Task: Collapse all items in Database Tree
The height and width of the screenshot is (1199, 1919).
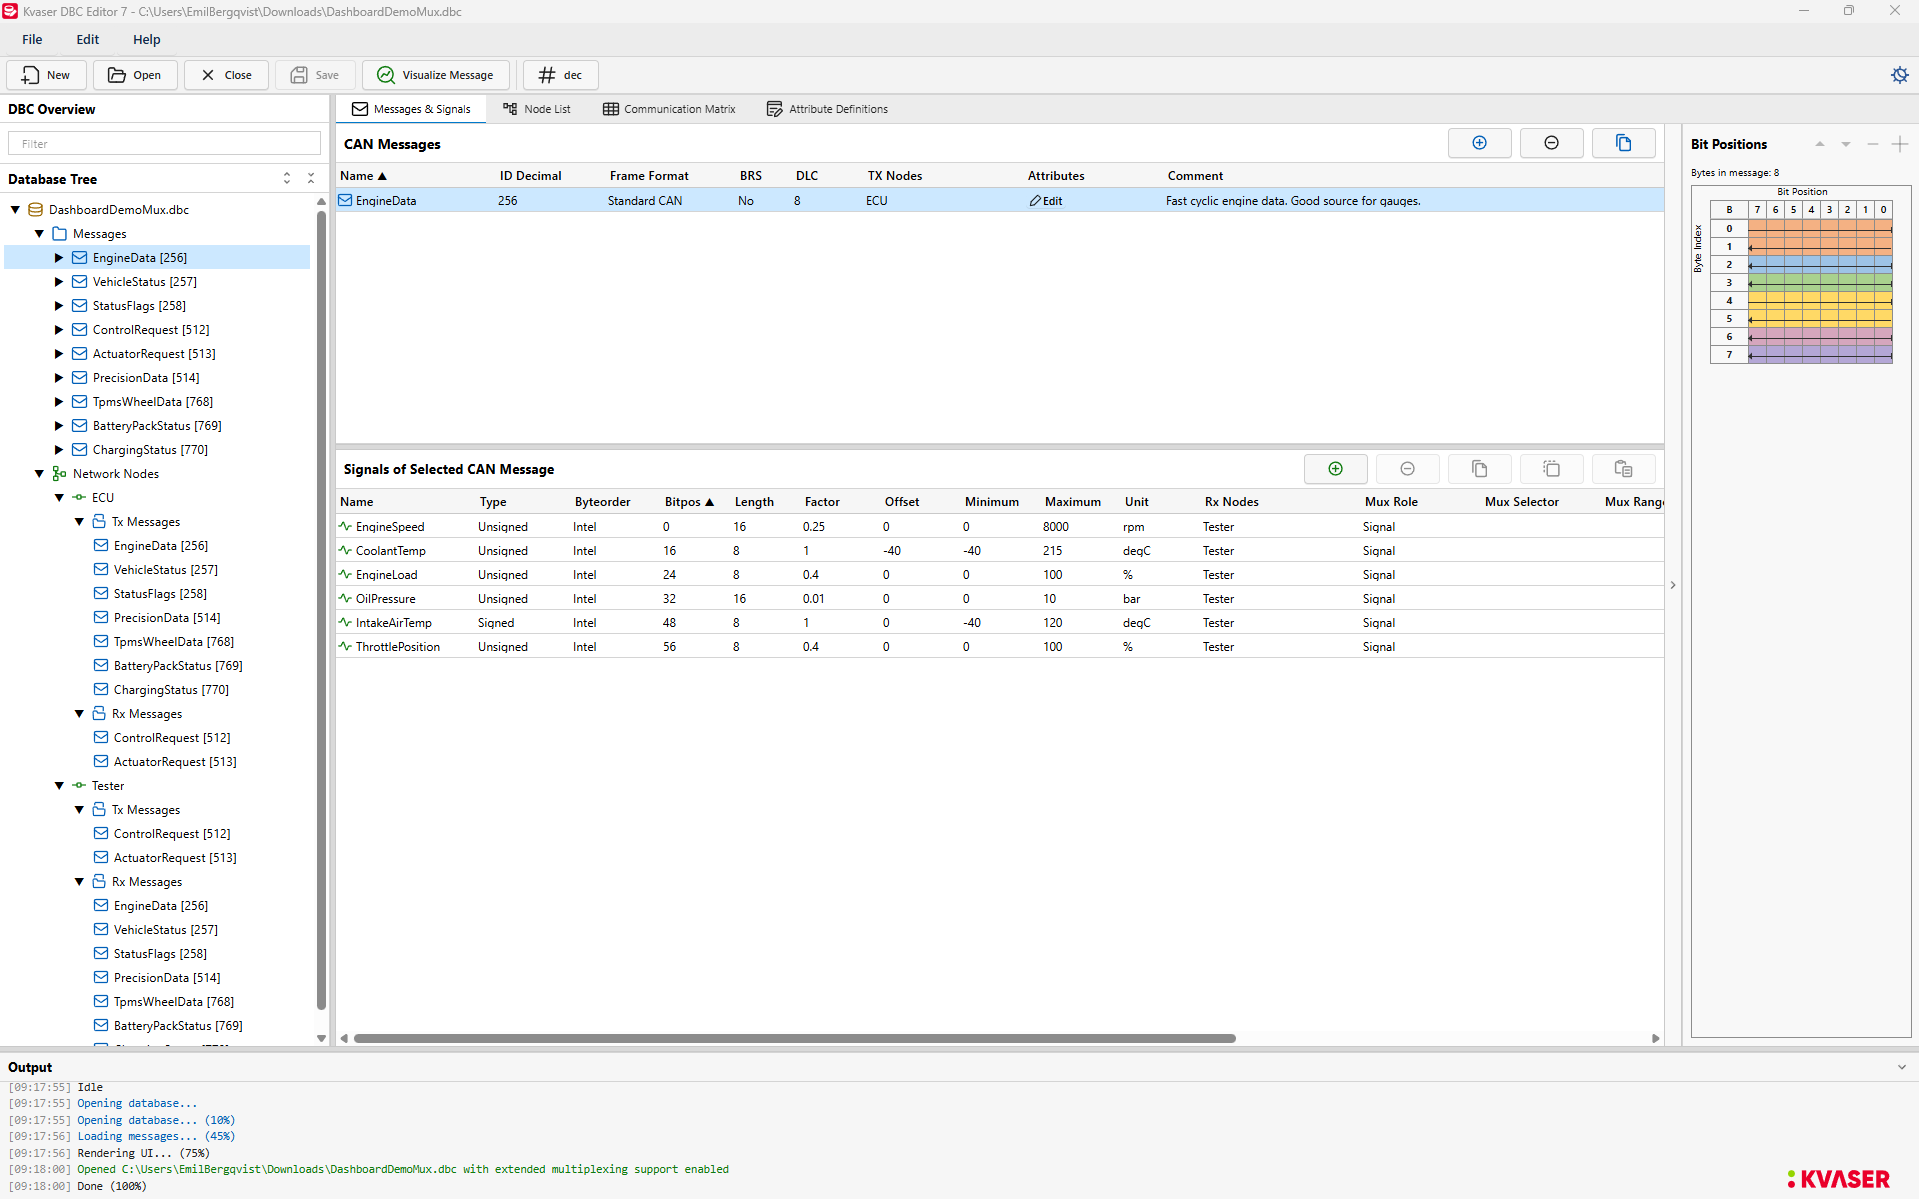Action: tap(311, 178)
